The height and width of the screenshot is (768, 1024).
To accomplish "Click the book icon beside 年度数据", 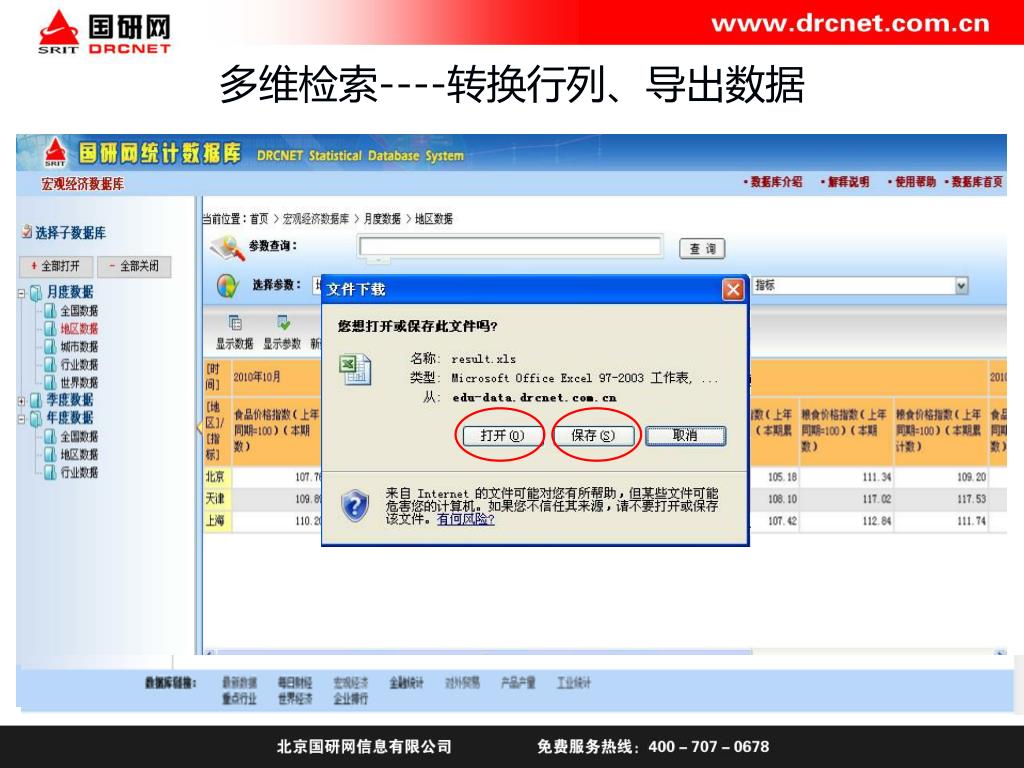I will (x=37, y=418).
